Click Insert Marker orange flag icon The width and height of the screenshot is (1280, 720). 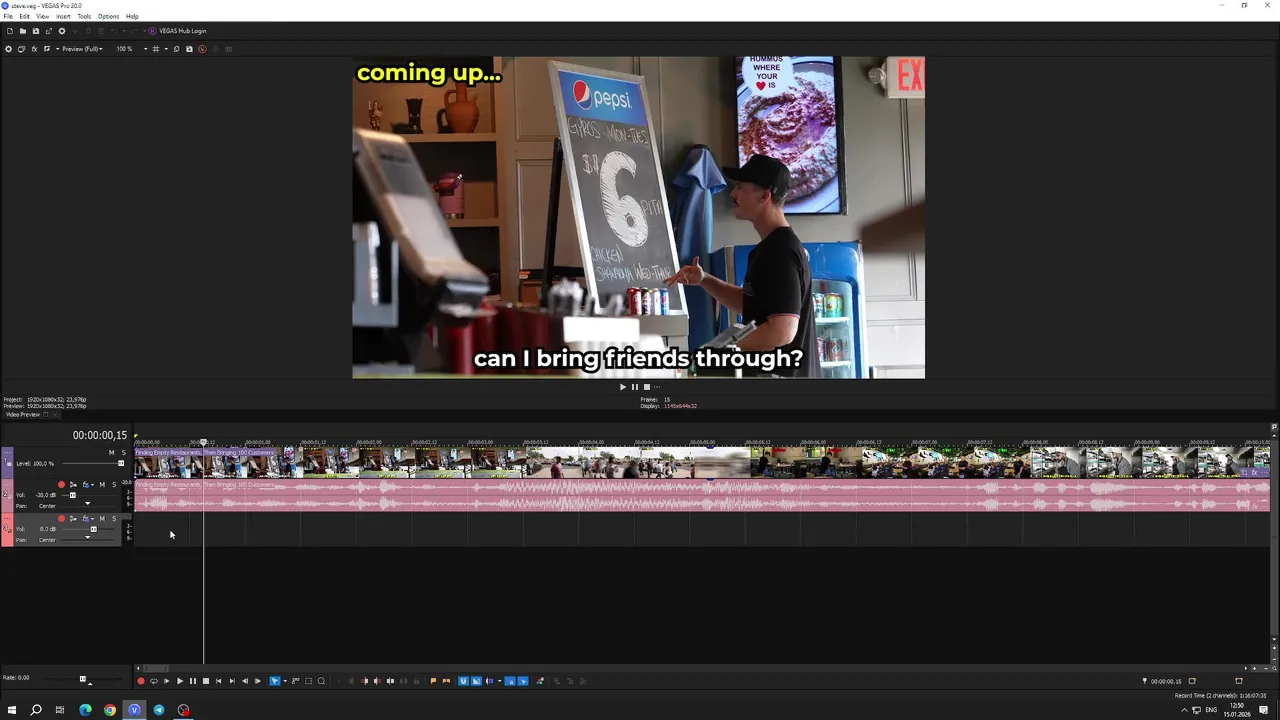[433, 681]
